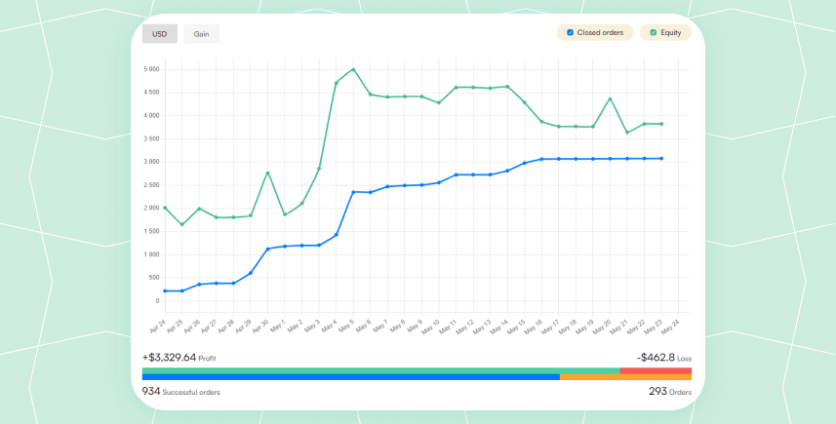Click the 934 Successful orders label
The height and width of the screenshot is (424, 836).
(x=181, y=392)
